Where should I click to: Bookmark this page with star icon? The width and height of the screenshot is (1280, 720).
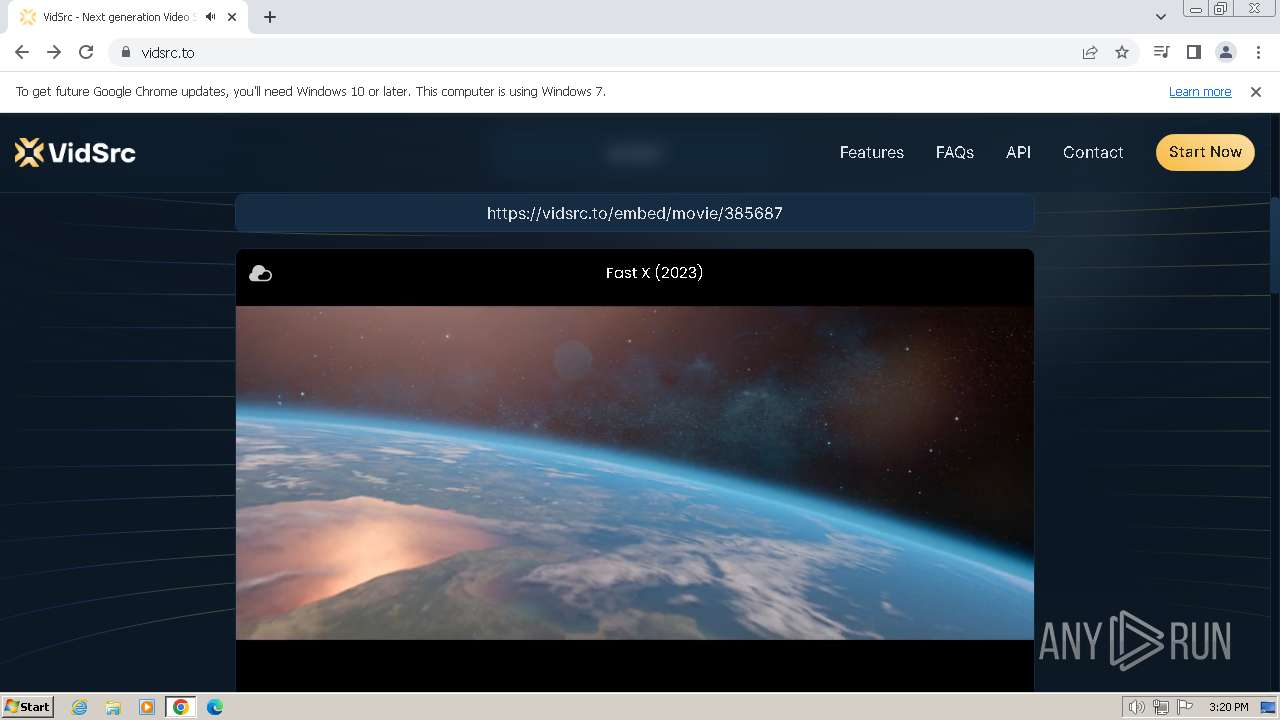[1122, 52]
